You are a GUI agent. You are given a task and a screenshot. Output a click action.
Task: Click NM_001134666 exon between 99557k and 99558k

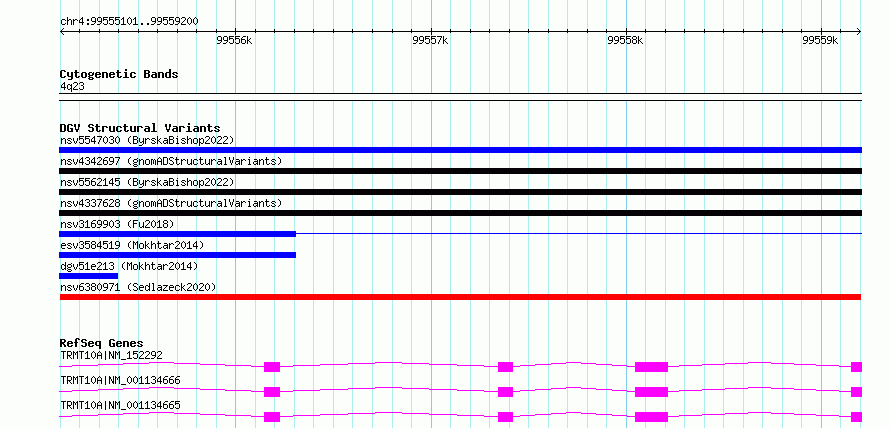coord(505,392)
